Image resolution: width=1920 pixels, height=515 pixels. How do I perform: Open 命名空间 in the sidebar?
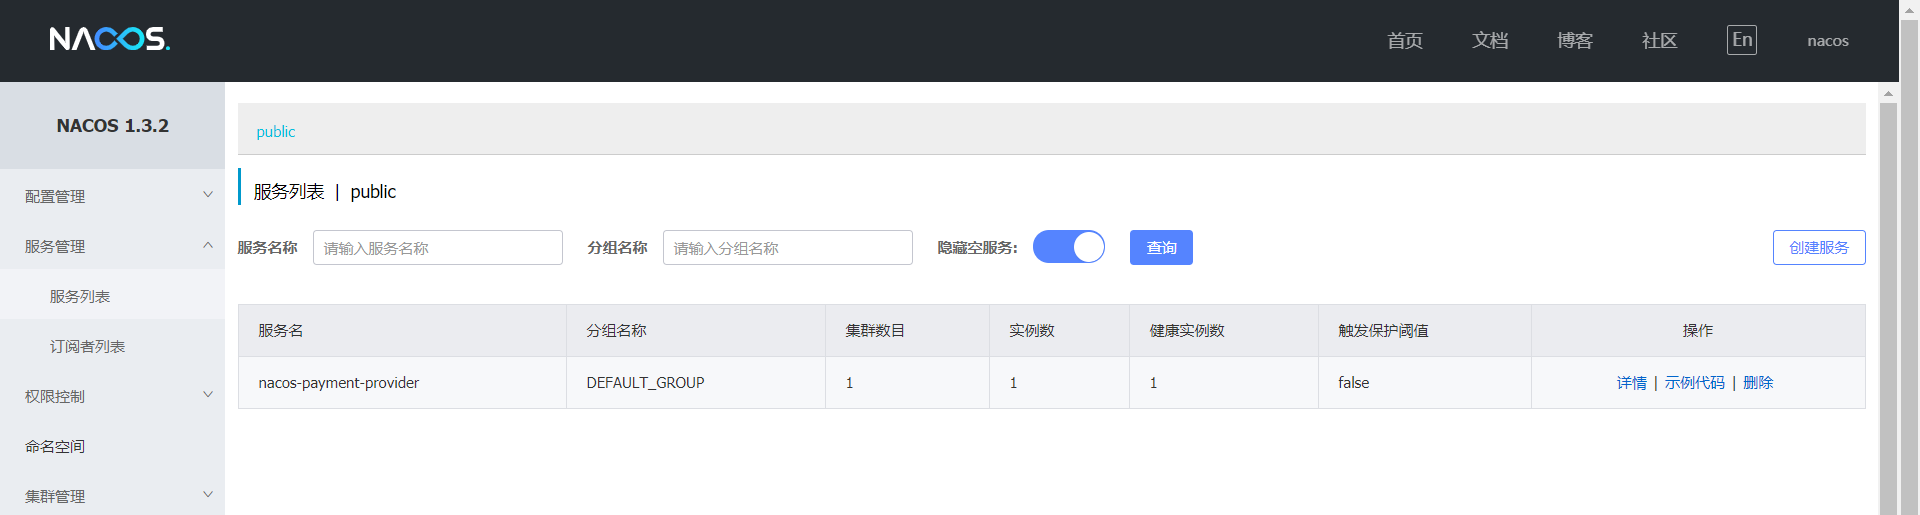coord(112,446)
